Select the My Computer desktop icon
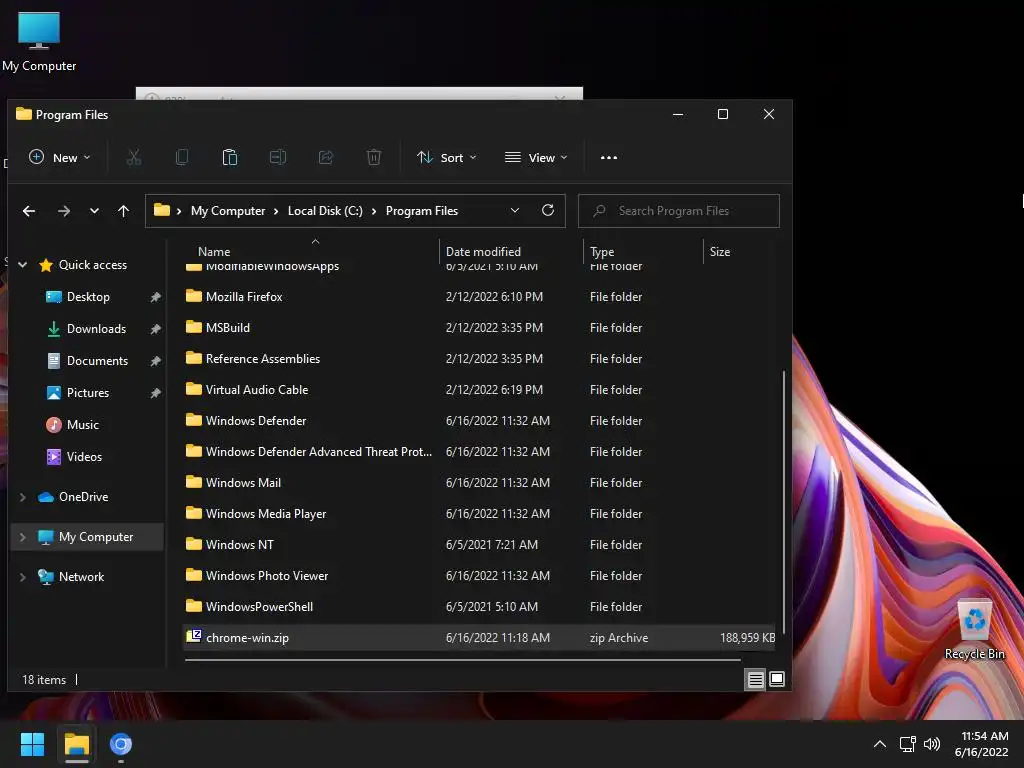This screenshot has width=1024, height=768. (39, 41)
